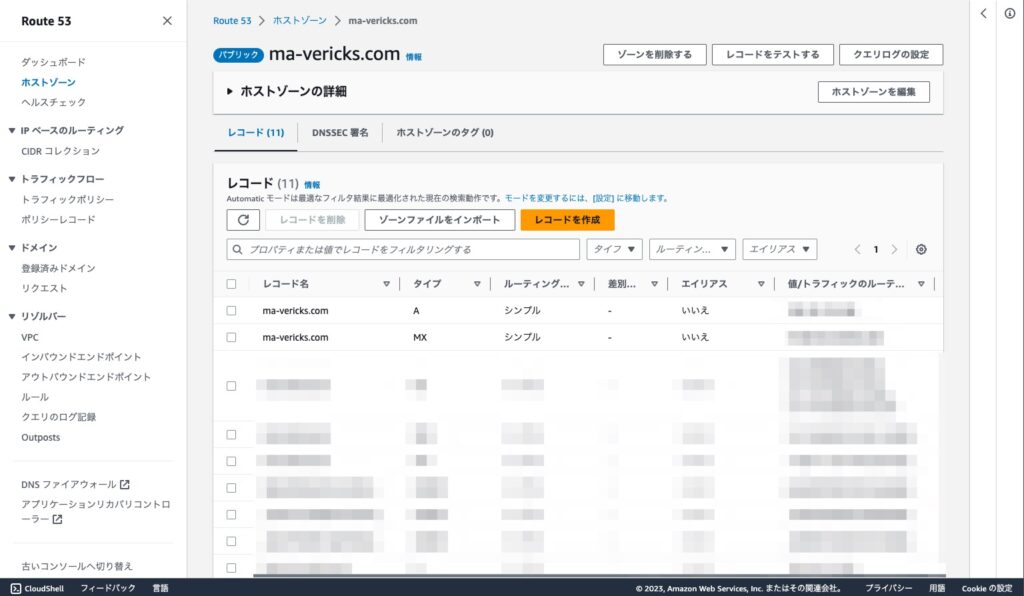Switch to DNSSEC 署名 tab
This screenshot has height=596, width=1024.
pos(340,133)
